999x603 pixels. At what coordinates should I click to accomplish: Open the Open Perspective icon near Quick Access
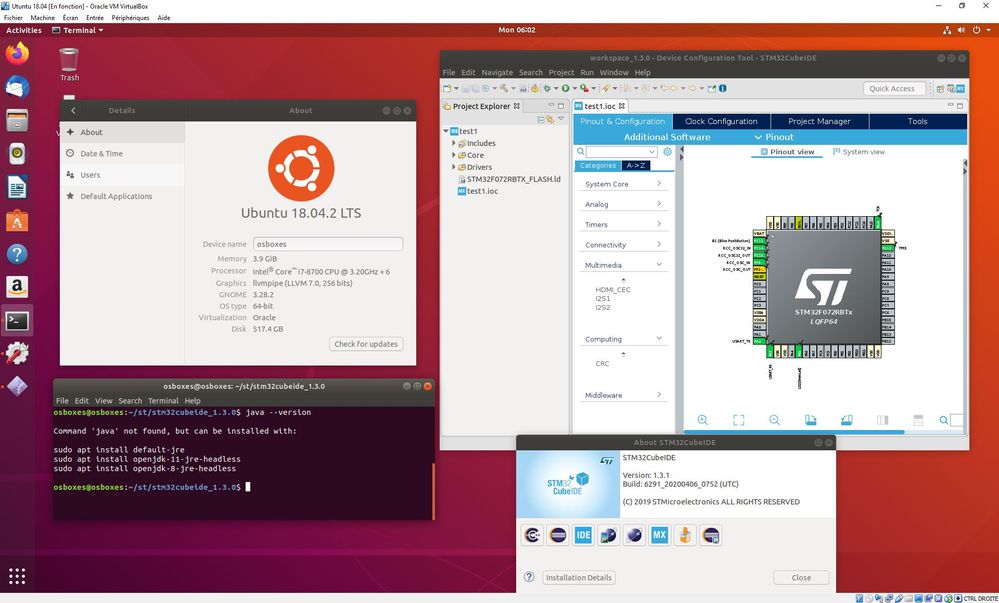click(x=940, y=89)
